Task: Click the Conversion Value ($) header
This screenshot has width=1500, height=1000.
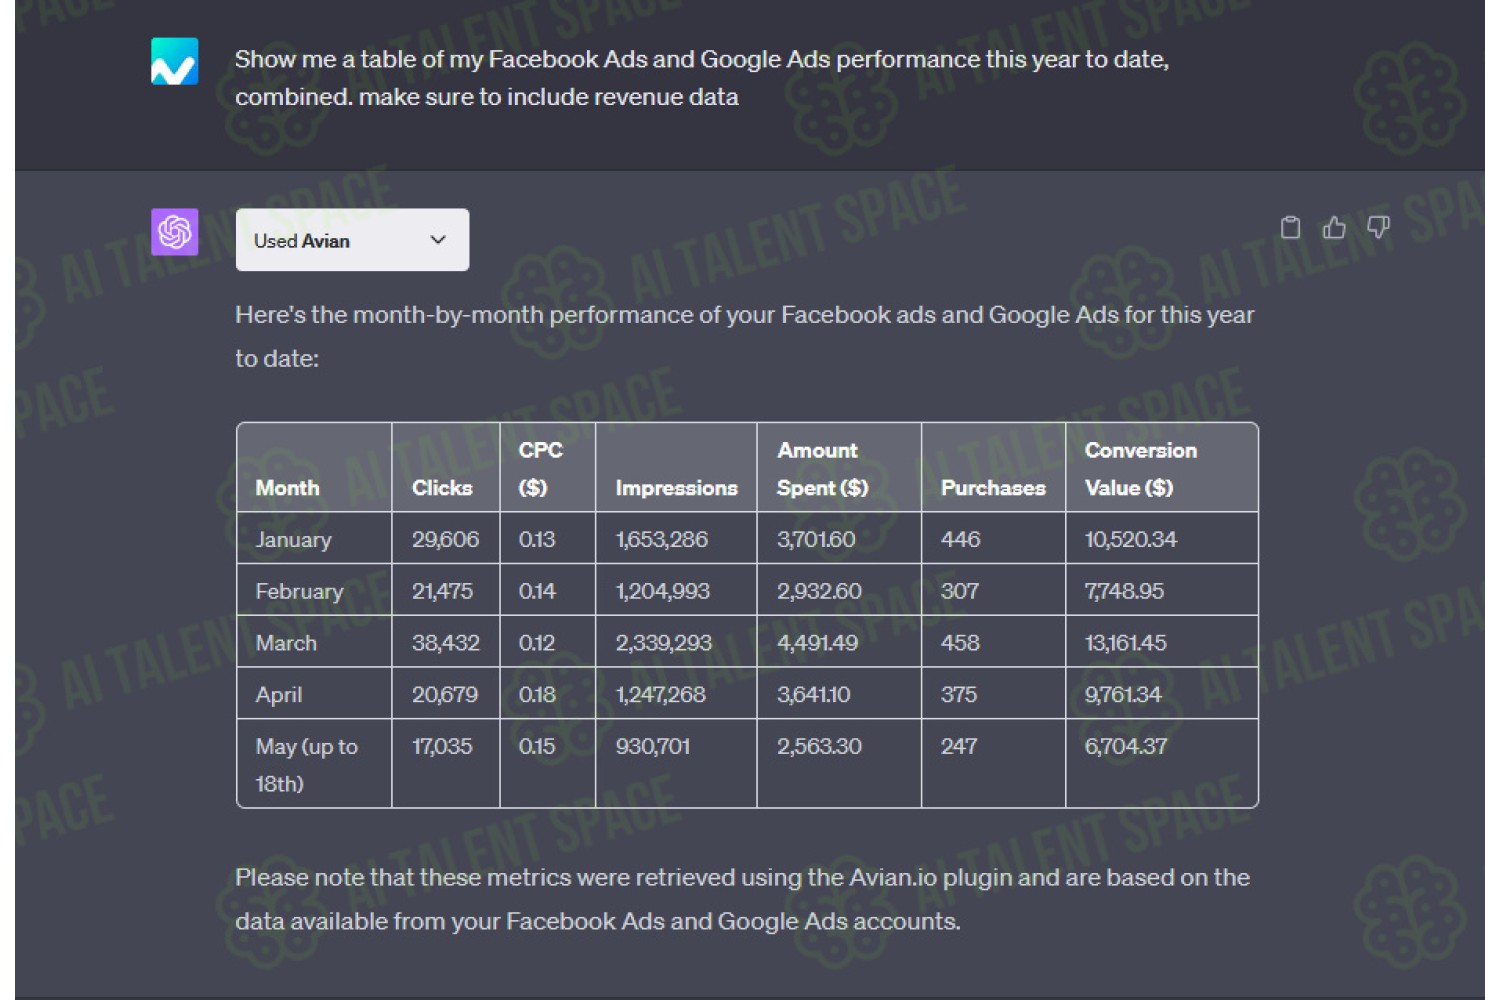Action: point(1140,469)
